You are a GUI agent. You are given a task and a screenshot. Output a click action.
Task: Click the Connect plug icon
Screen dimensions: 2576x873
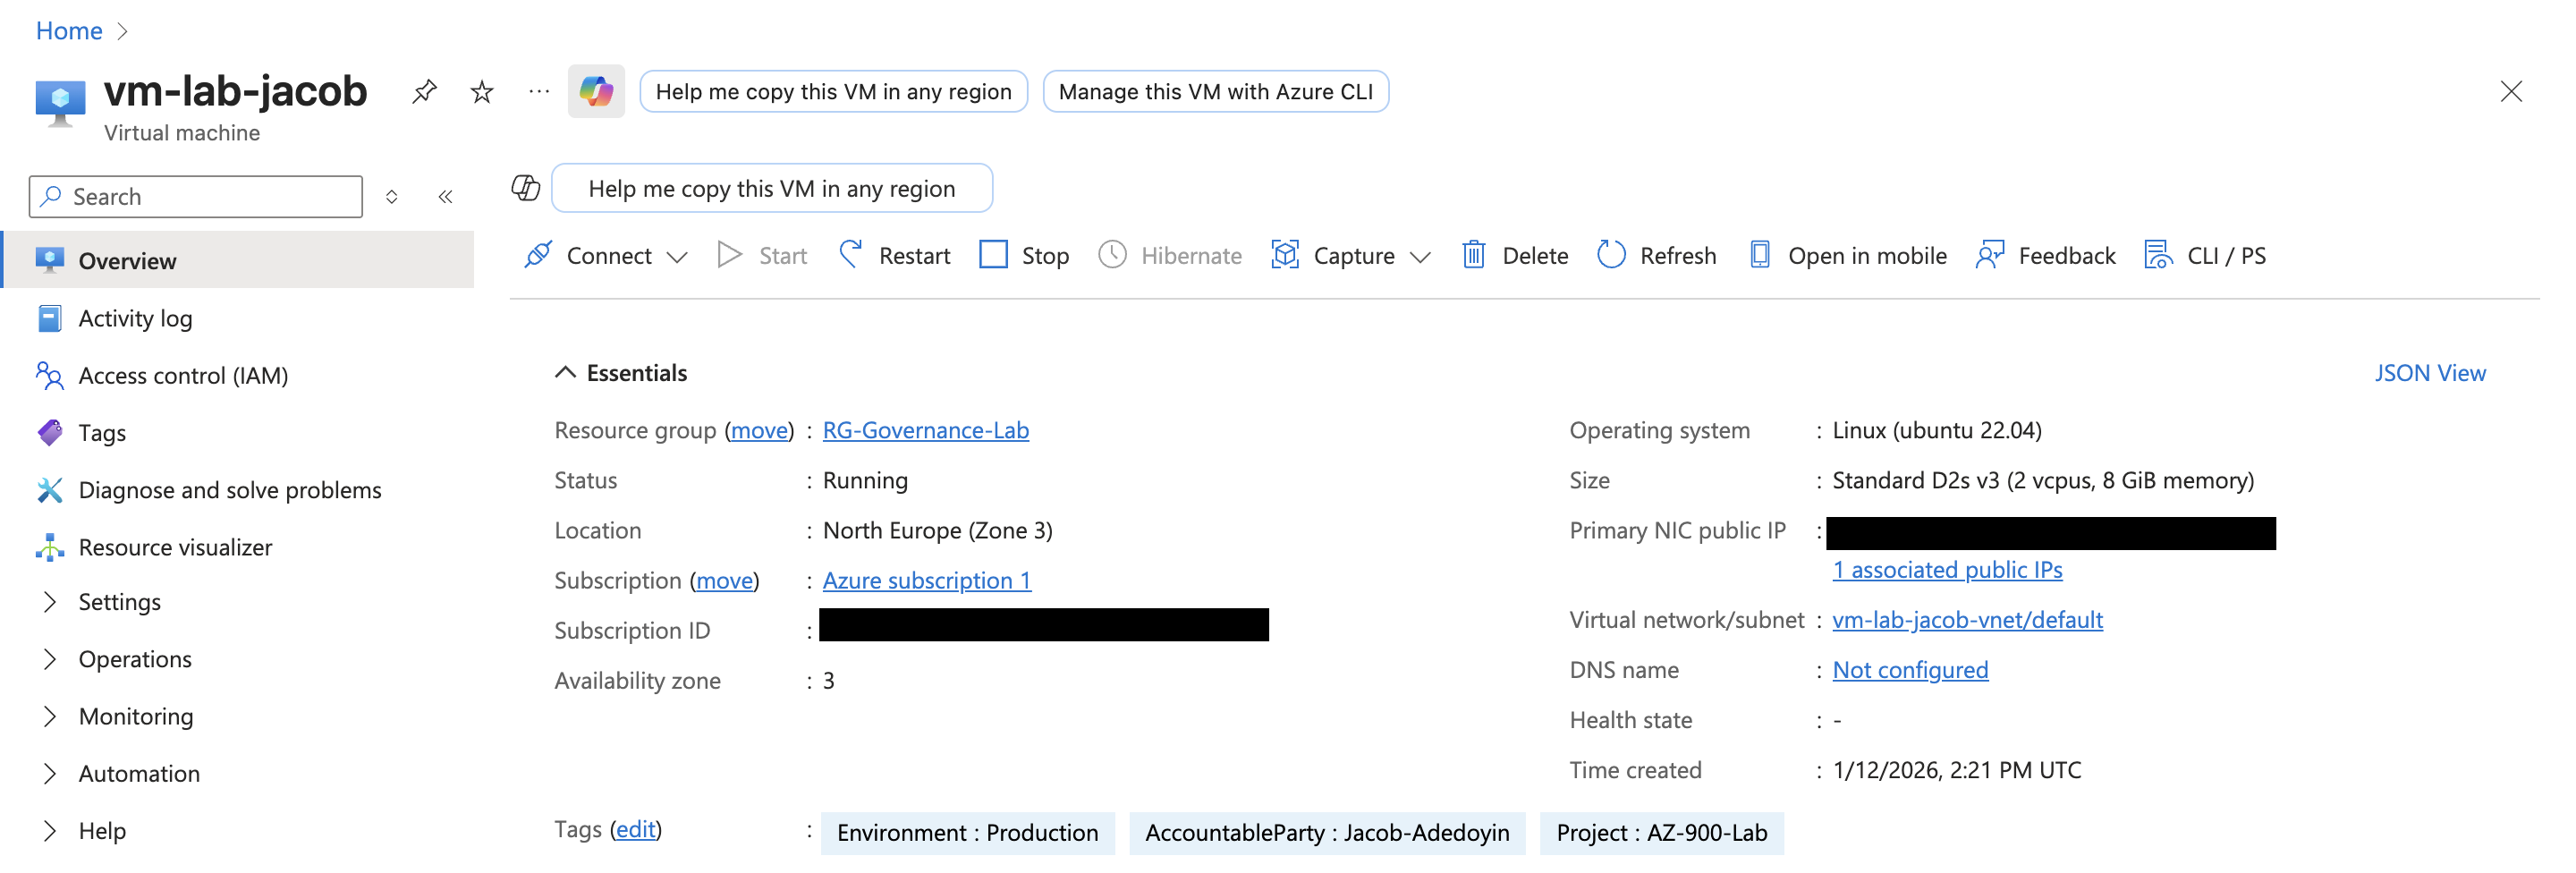tap(538, 255)
